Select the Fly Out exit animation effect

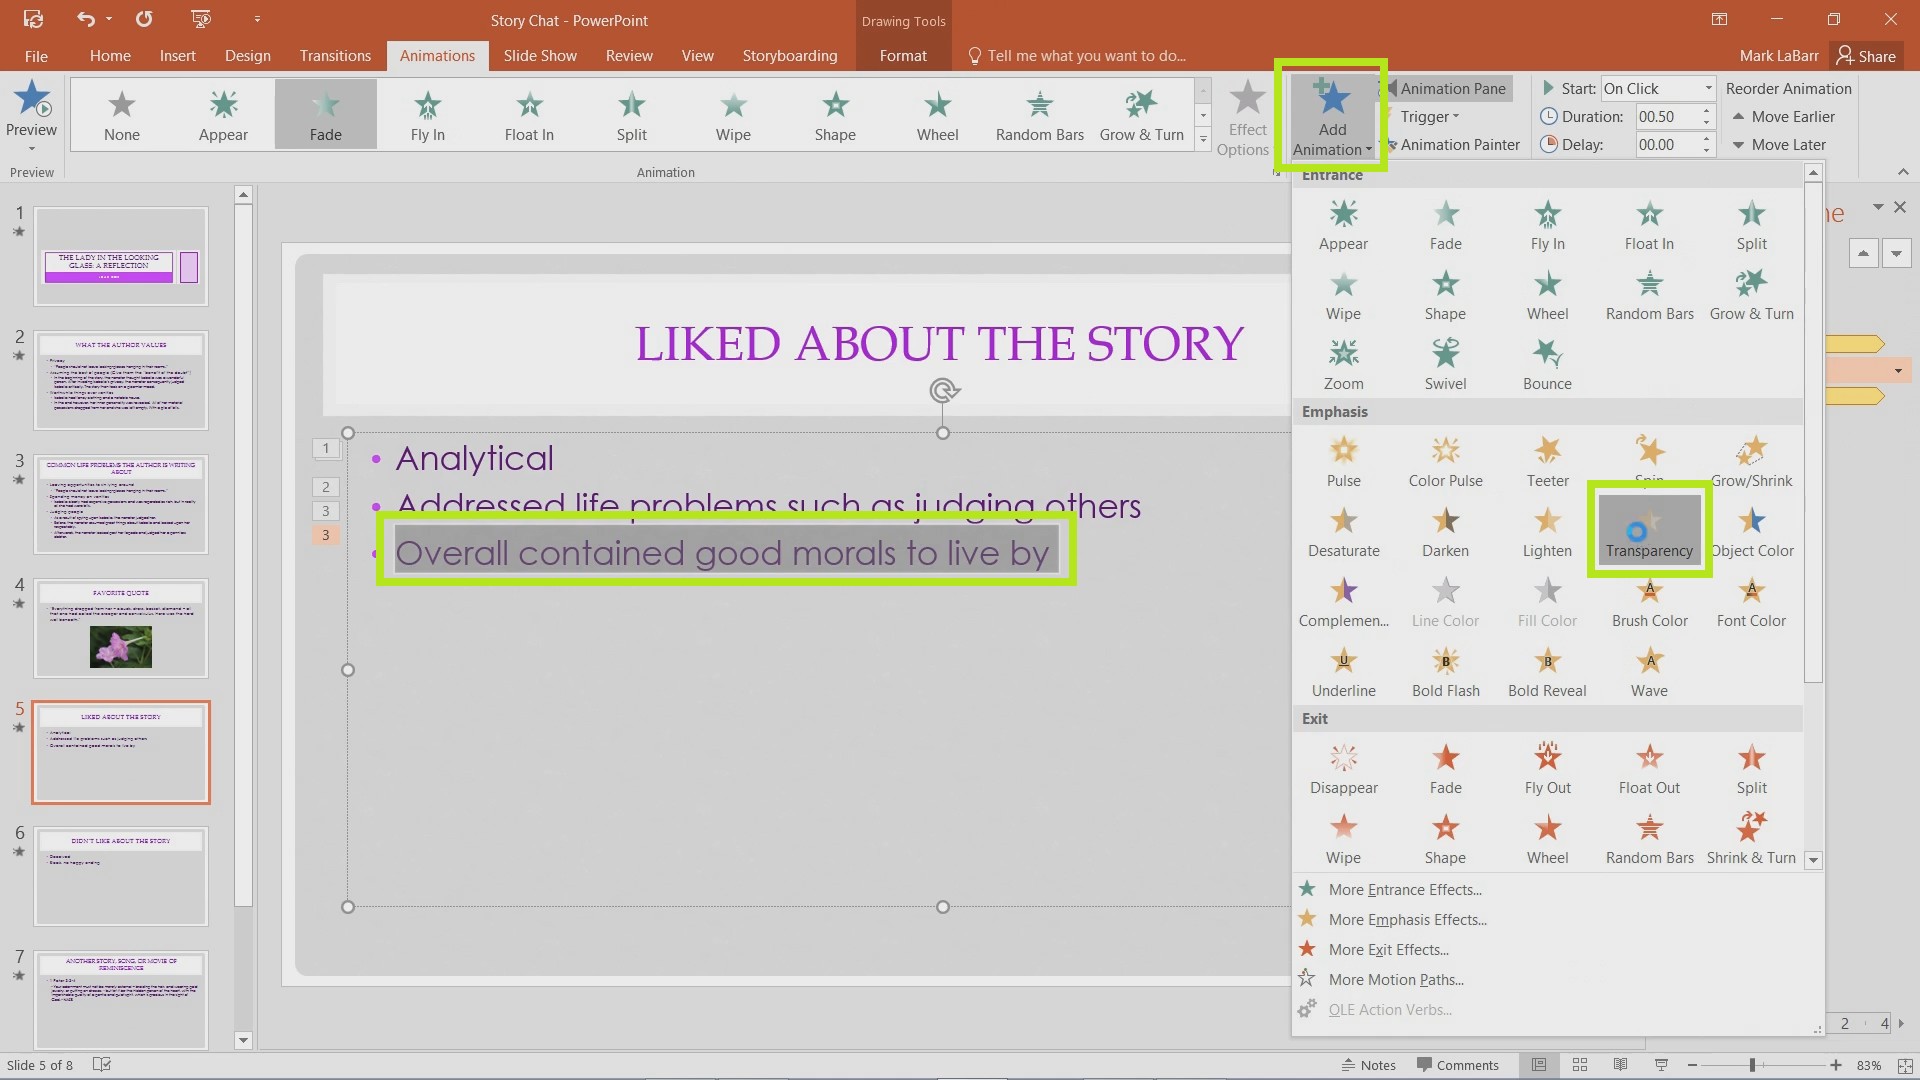point(1547,767)
